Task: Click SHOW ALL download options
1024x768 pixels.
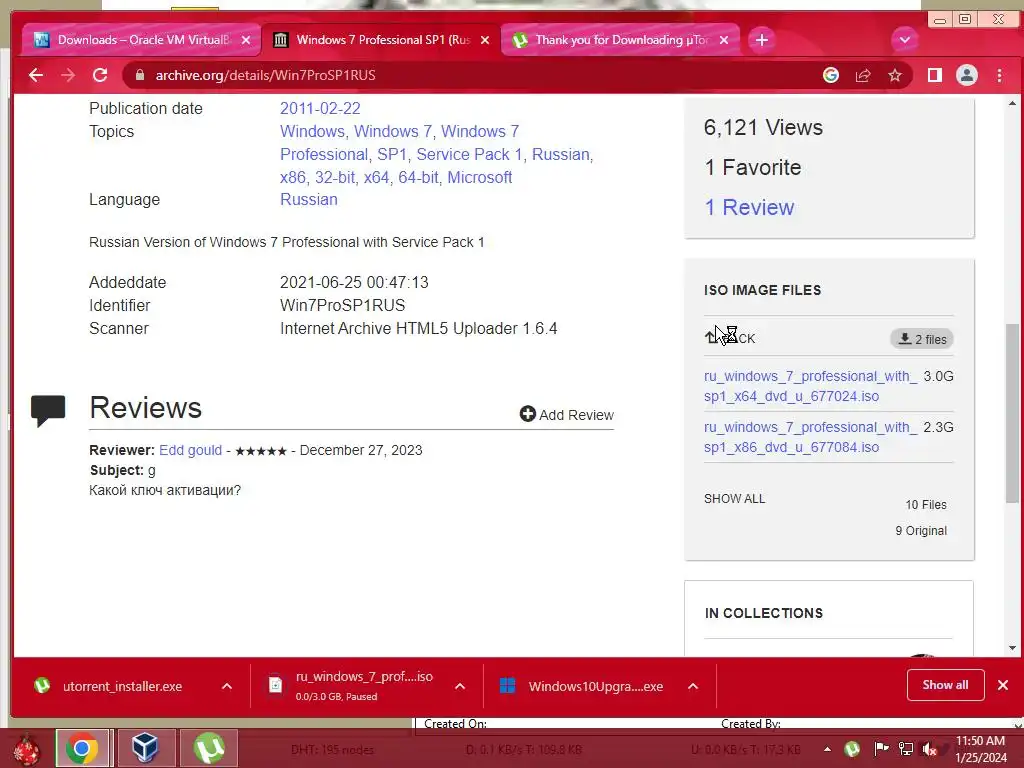Action: click(x=734, y=499)
